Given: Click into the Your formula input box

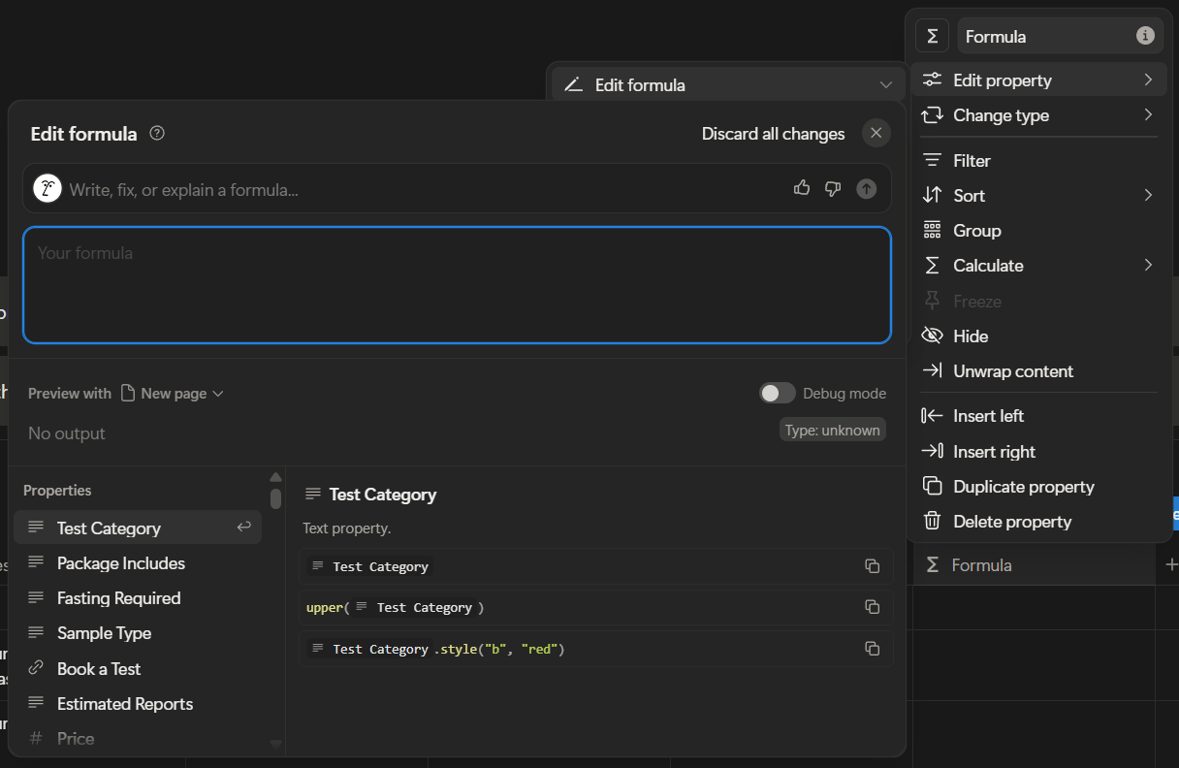Looking at the screenshot, I should (457, 285).
